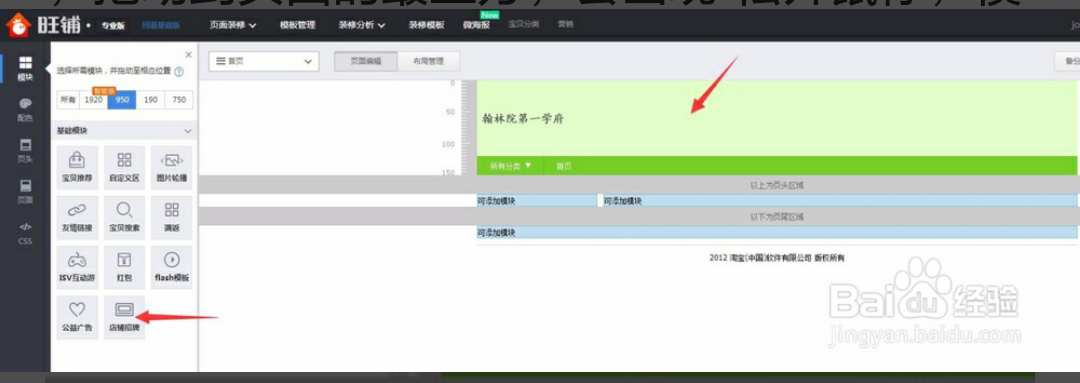Open the 宝贝分类 menu item
This screenshot has height=383, width=1080.
tap(523, 25)
